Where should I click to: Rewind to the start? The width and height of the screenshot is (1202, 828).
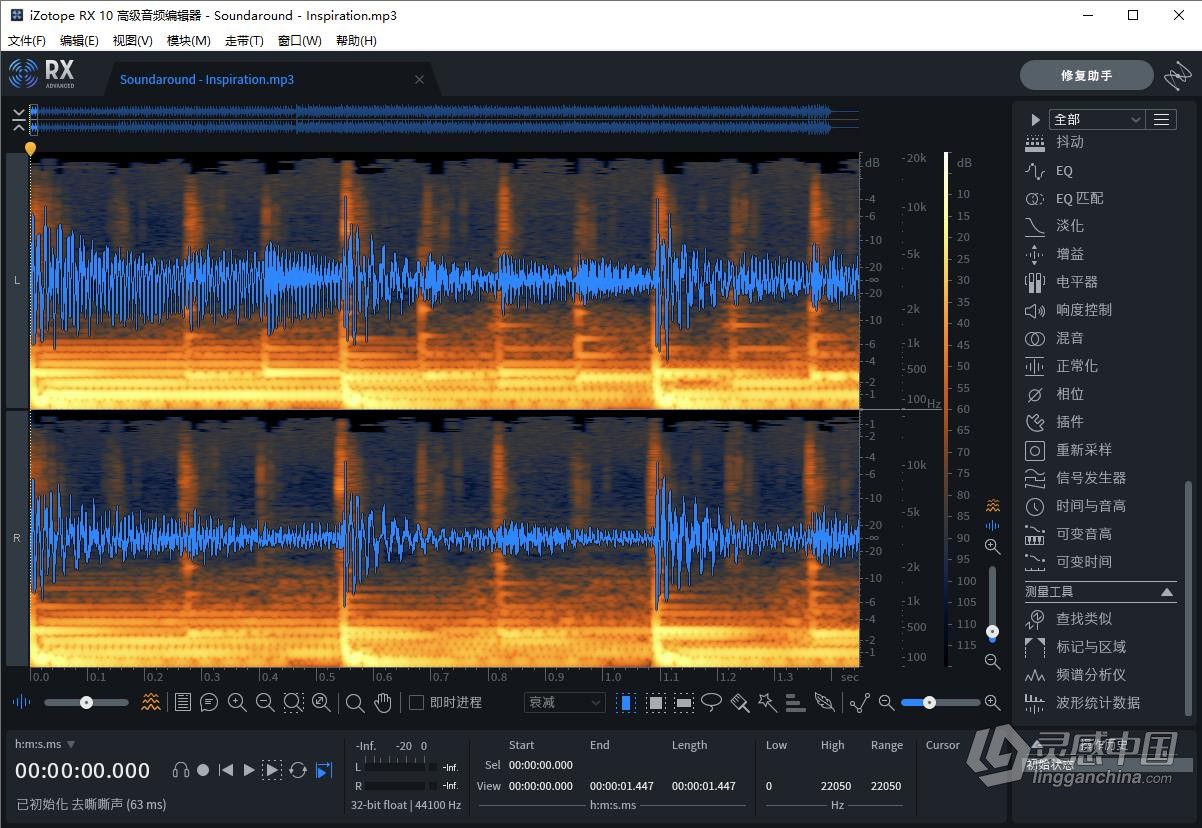pos(226,770)
